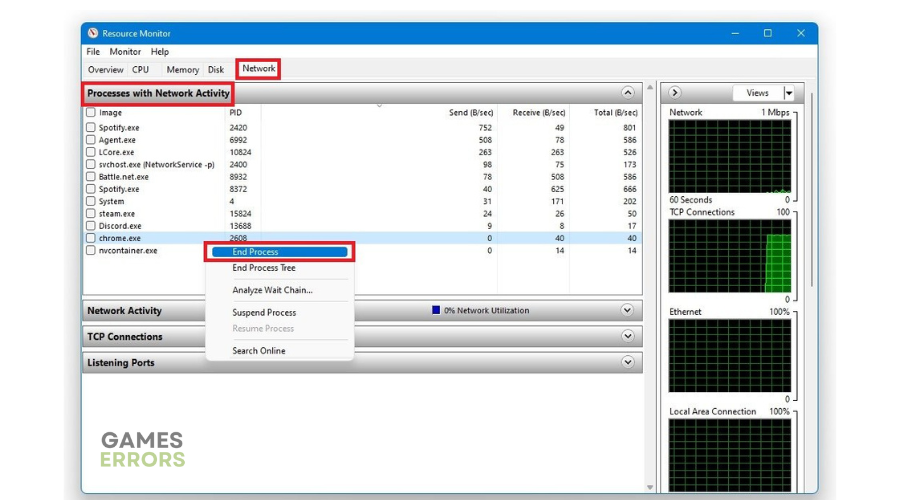Check the Battle.net.exe checkbox
The height and width of the screenshot is (500, 900).
point(91,177)
